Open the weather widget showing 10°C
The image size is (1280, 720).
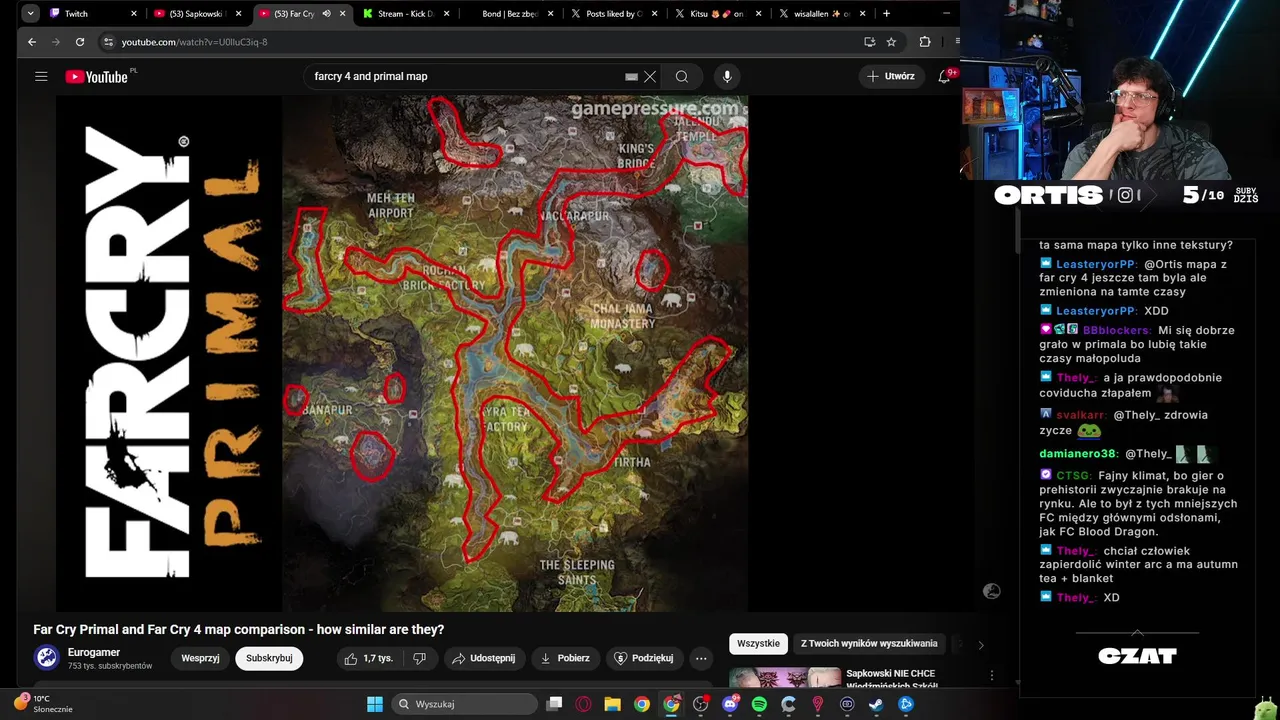[43, 704]
